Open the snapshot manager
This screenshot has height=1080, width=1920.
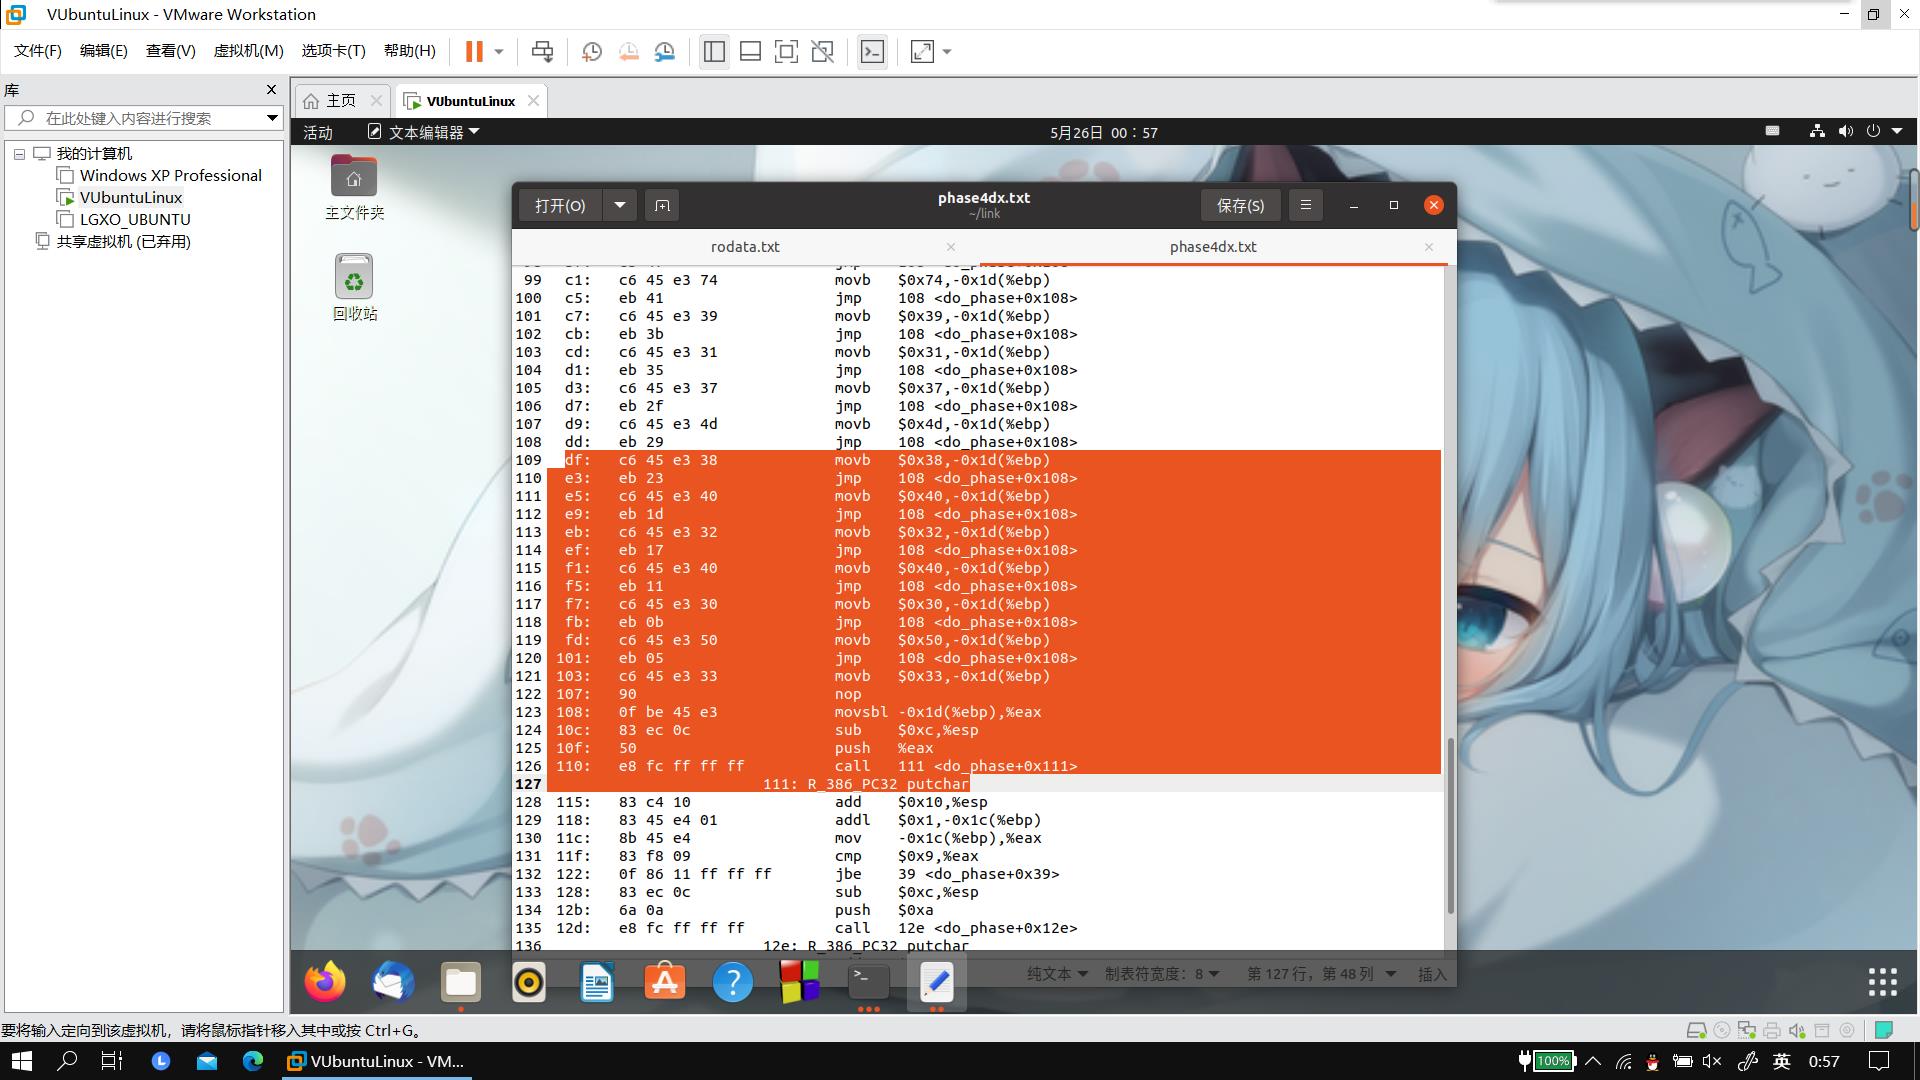[665, 52]
